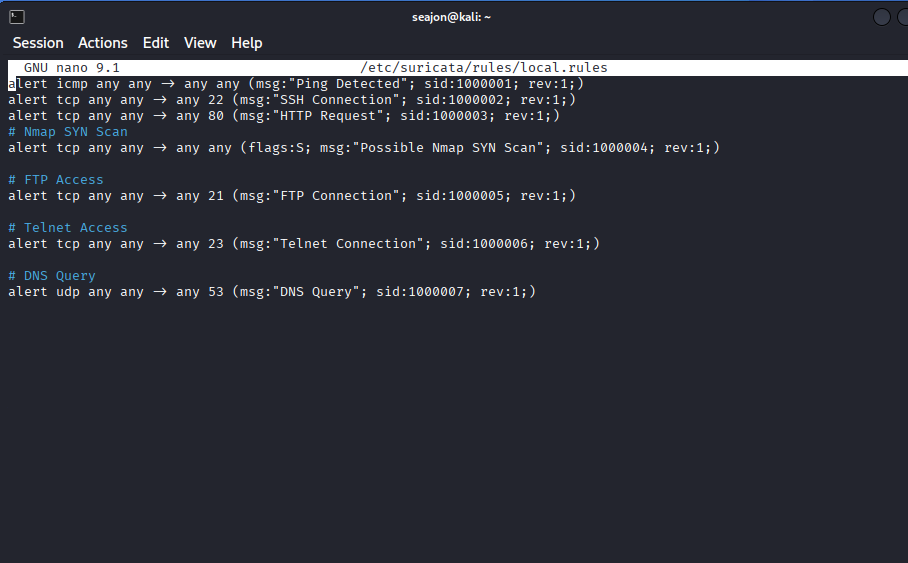Click the HTTP Request rule text
Image resolution: width=908 pixels, height=563 pixels.
tap(284, 116)
